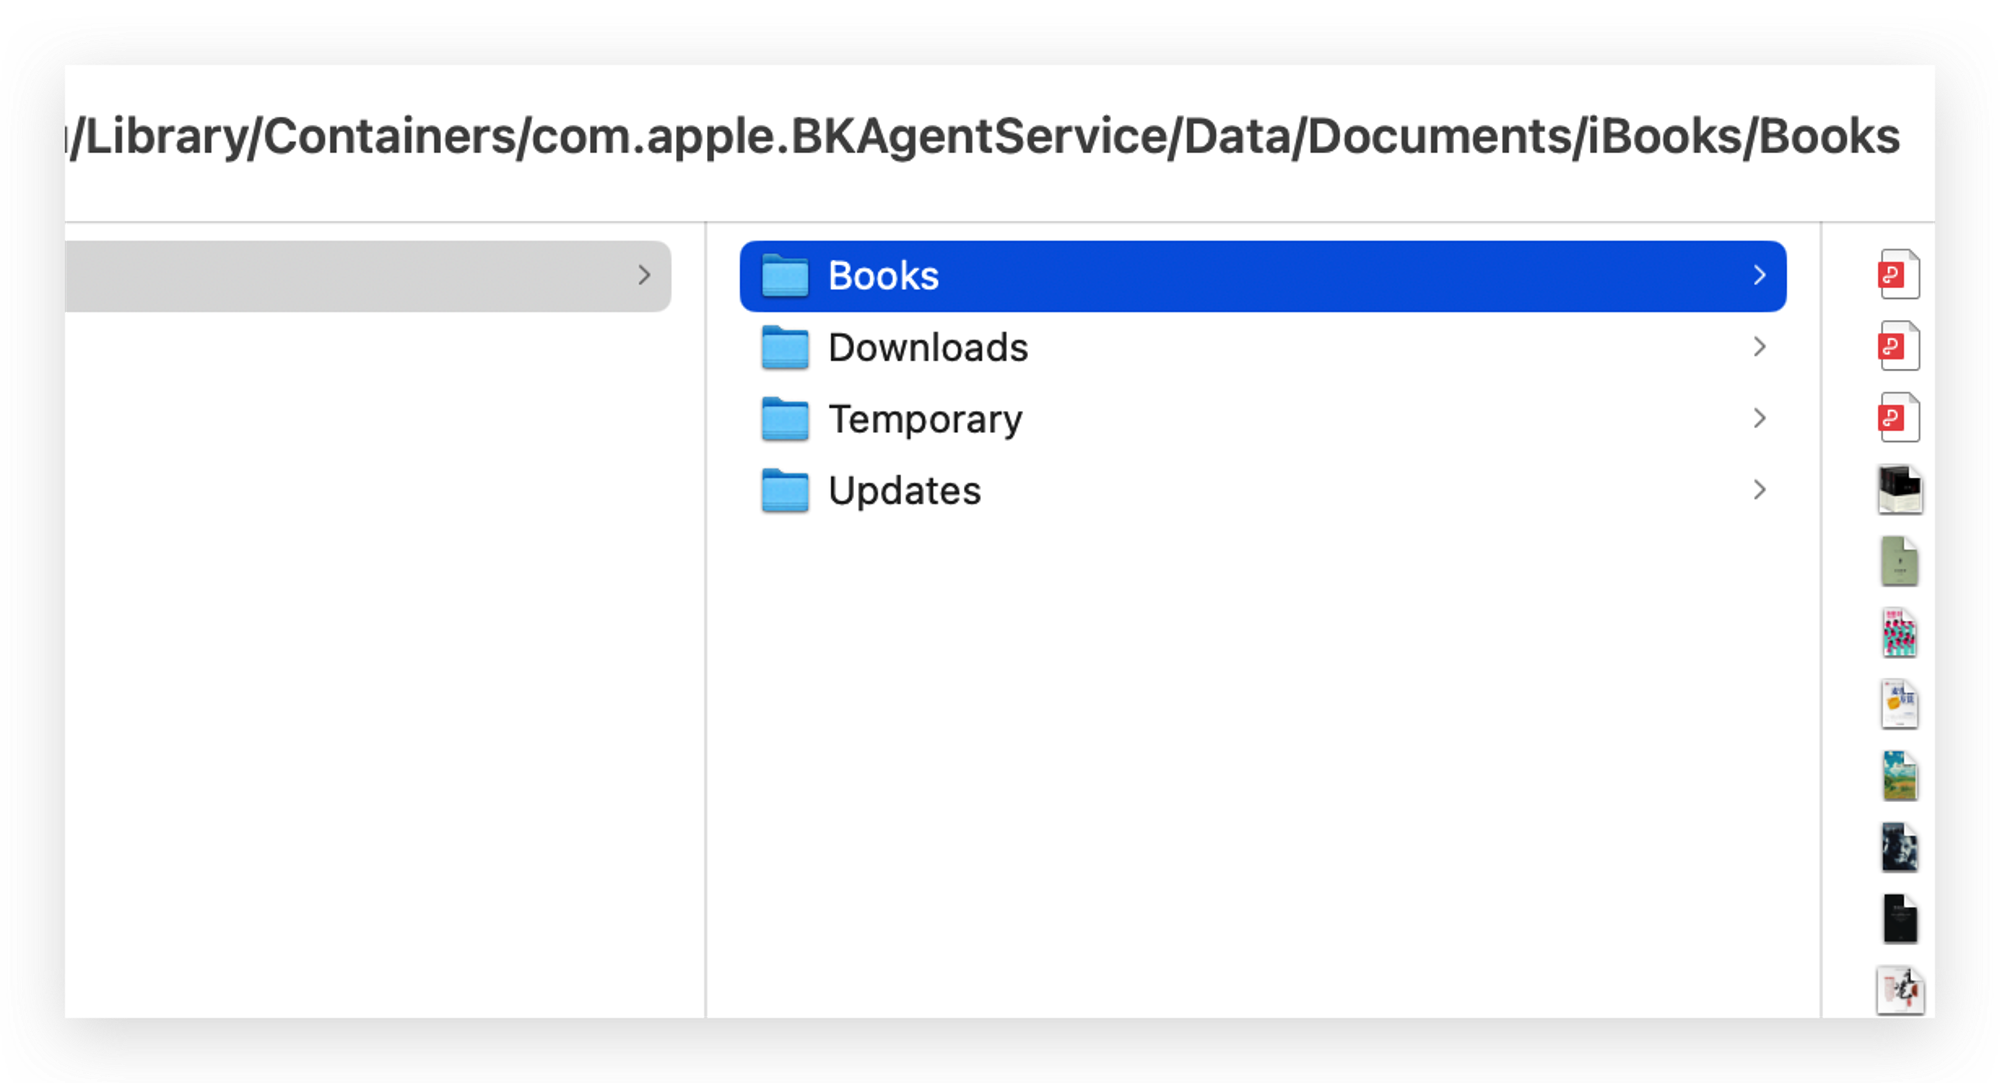Click the Updates folder icon

coord(785,491)
